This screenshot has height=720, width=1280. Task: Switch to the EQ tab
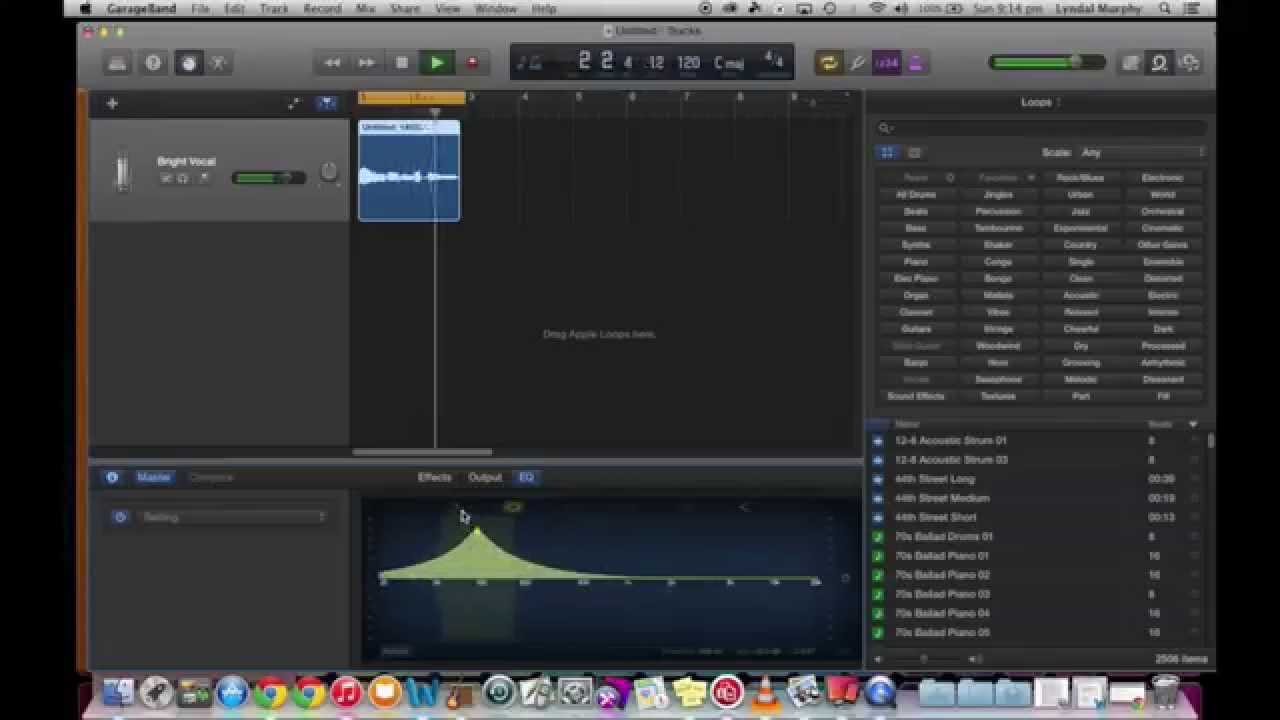coord(526,478)
